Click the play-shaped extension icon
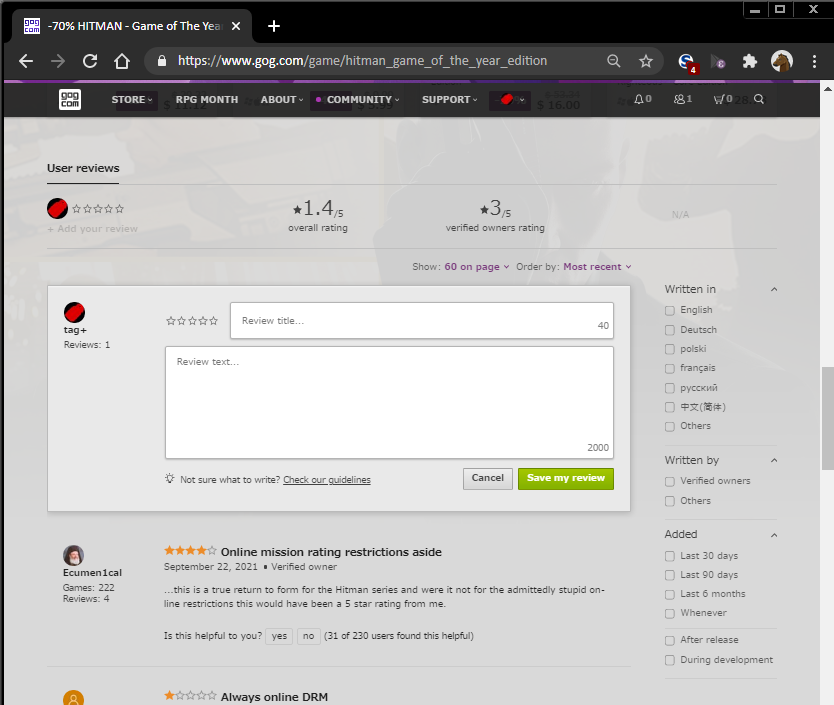Image resolution: width=834 pixels, height=705 pixels. point(718,62)
